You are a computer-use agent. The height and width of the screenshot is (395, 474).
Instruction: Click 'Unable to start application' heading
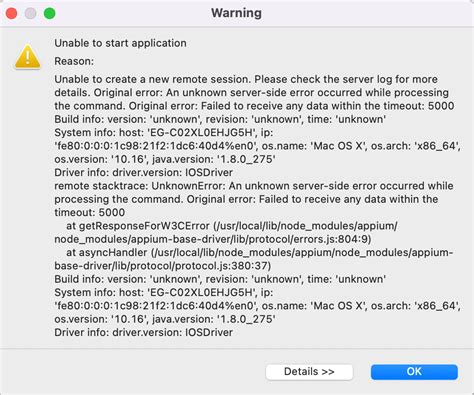pyautogui.click(x=120, y=43)
